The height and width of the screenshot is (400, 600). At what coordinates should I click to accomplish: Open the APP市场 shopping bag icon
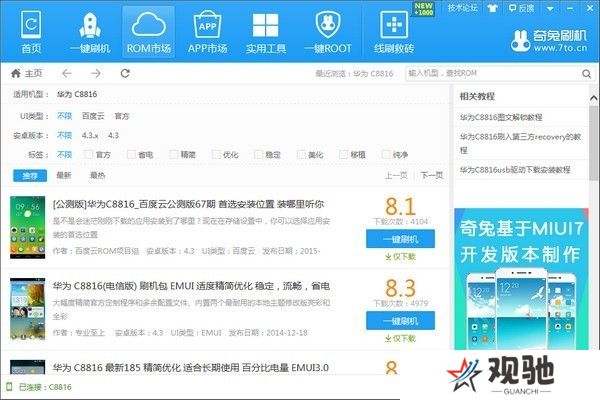point(207,32)
